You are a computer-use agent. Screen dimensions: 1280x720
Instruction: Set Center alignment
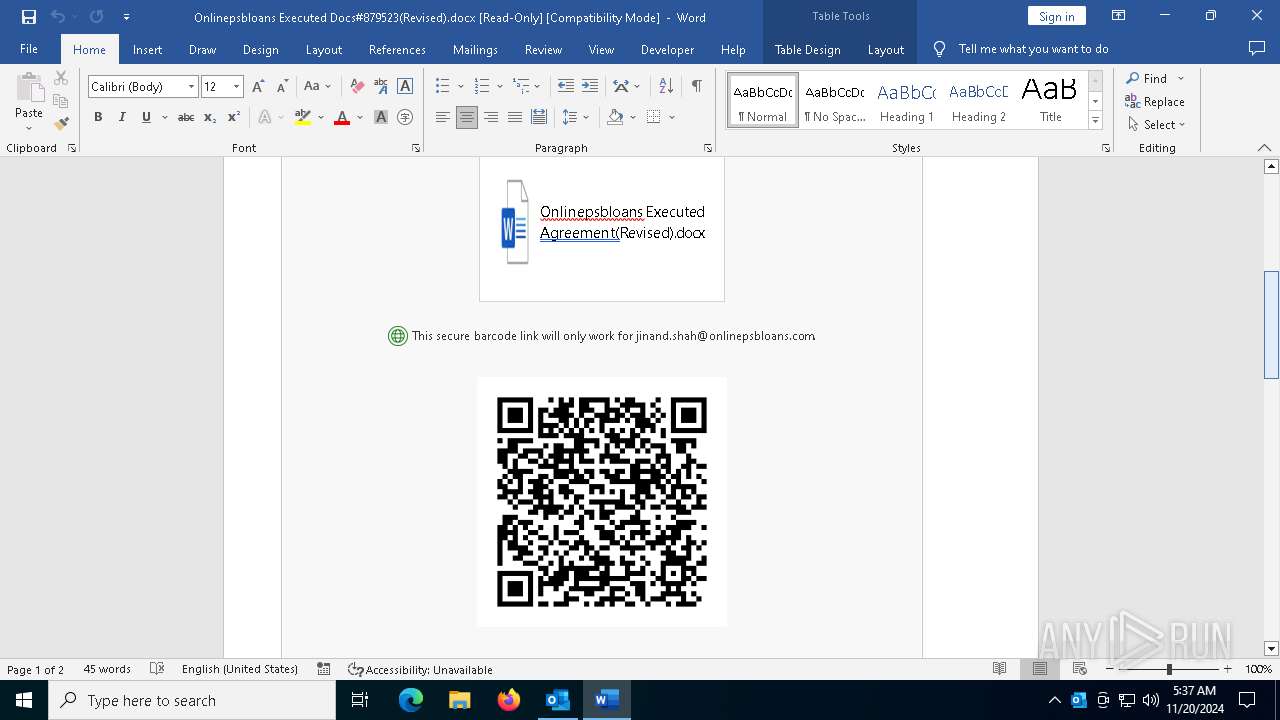467,117
